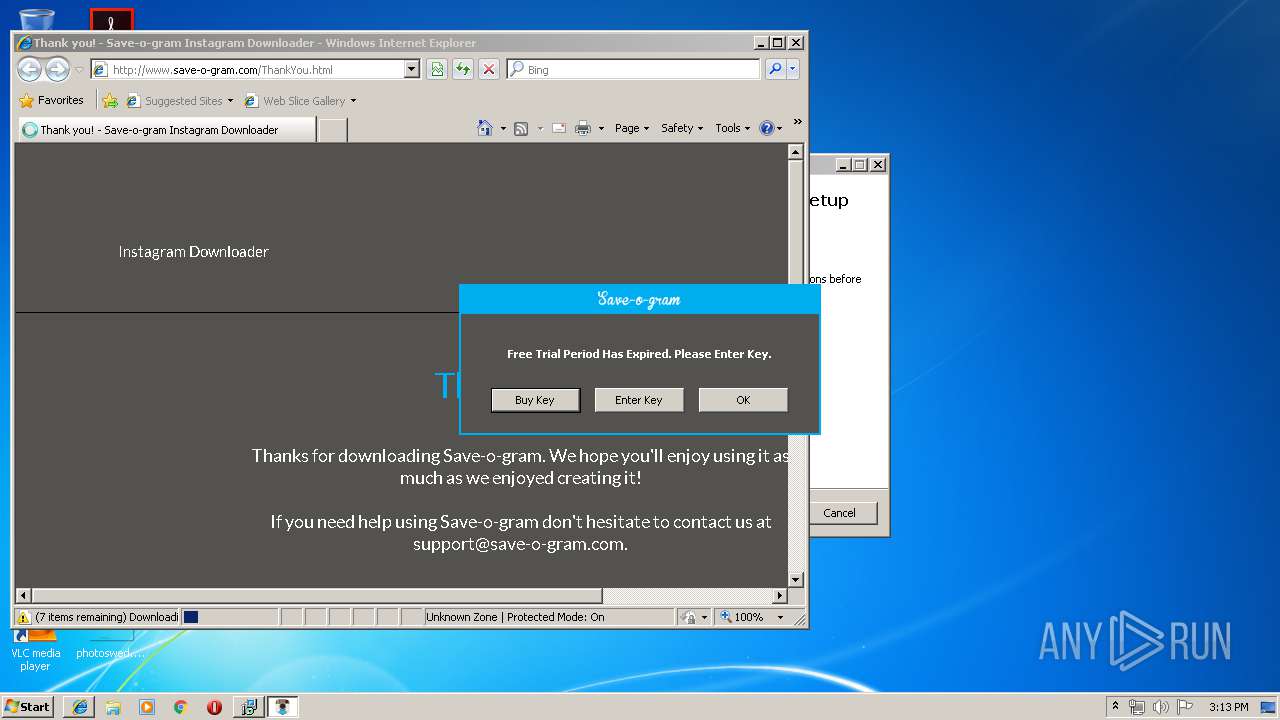Open the Safety menu
This screenshot has height=720, width=1280.
pyautogui.click(x=682, y=128)
